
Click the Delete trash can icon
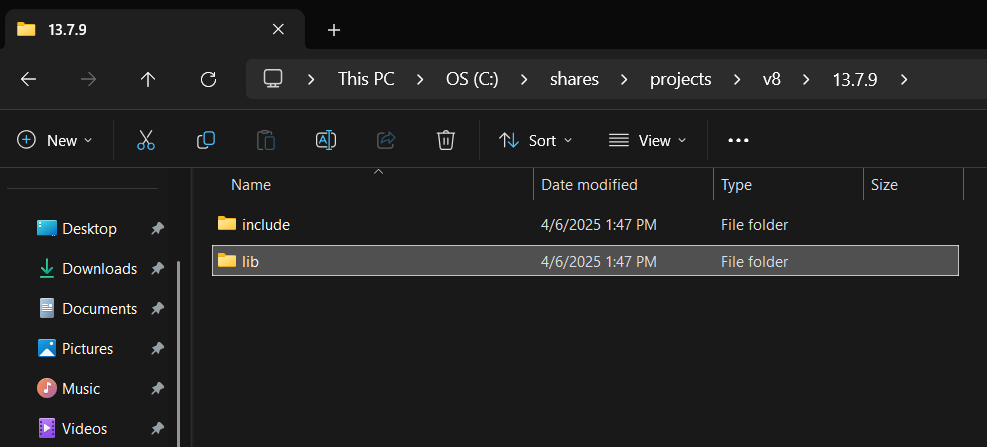tap(446, 140)
